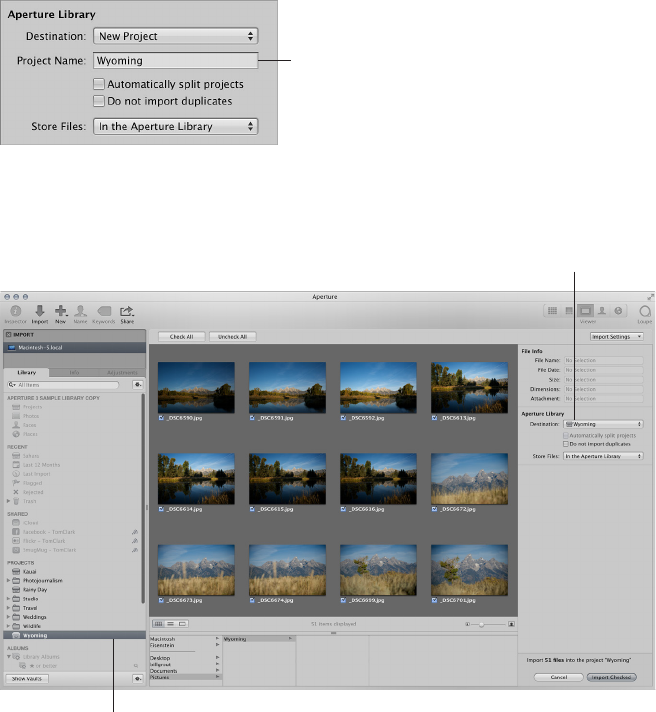Screen dimensions: 656x712
Task: Collapse the Library Albums group
Action: [9, 657]
